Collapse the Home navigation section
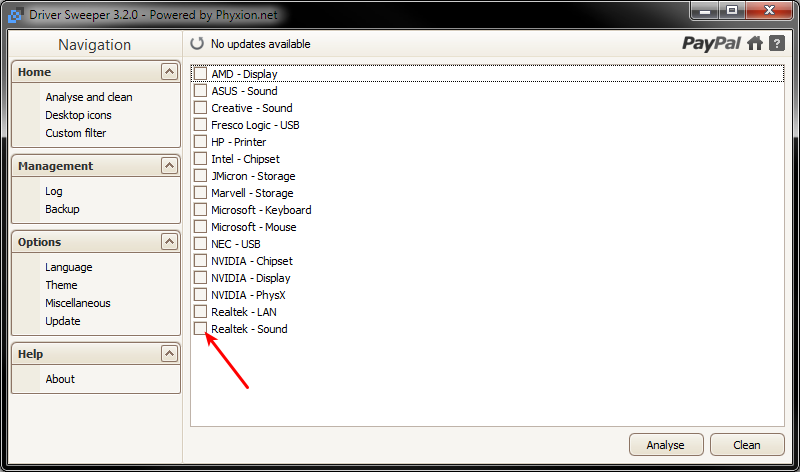The image size is (800, 472). (x=169, y=71)
